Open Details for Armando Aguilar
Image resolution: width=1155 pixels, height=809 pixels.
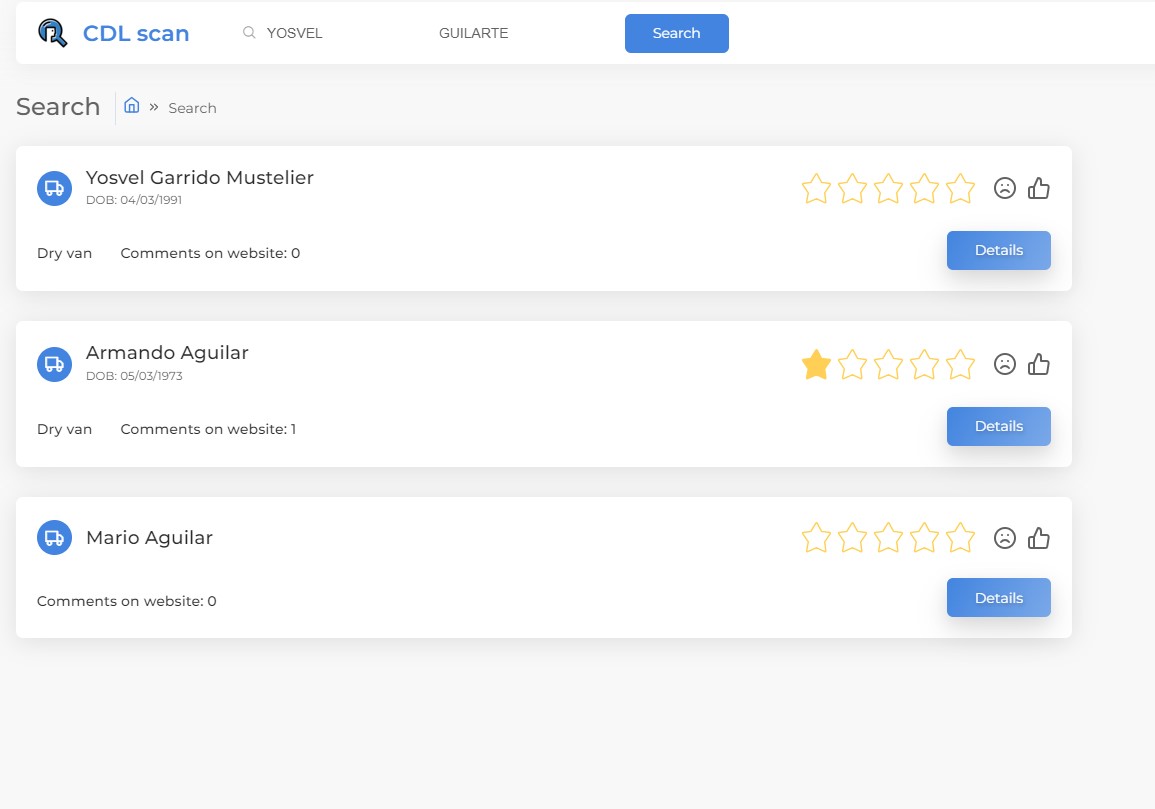pyautogui.click(x=998, y=426)
